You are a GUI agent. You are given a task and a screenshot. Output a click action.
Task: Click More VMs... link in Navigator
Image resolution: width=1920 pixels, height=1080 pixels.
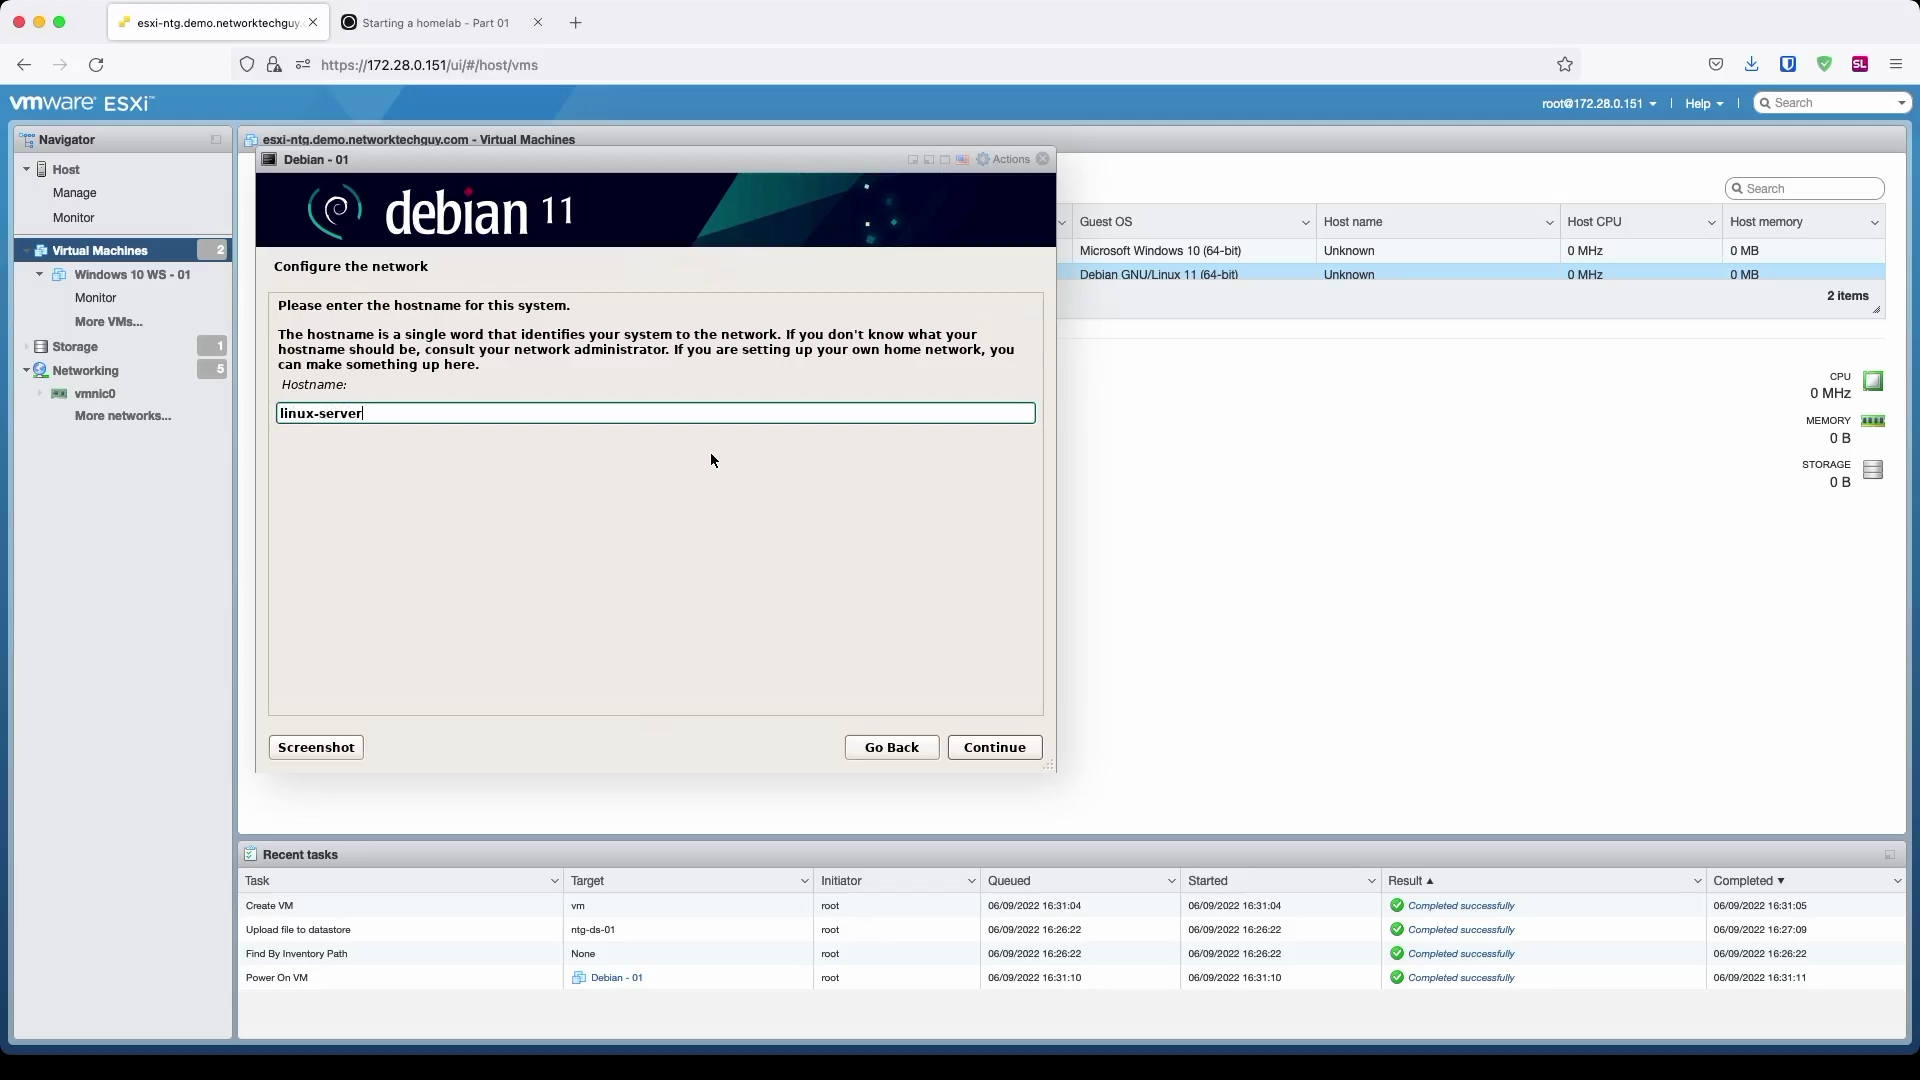point(109,322)
